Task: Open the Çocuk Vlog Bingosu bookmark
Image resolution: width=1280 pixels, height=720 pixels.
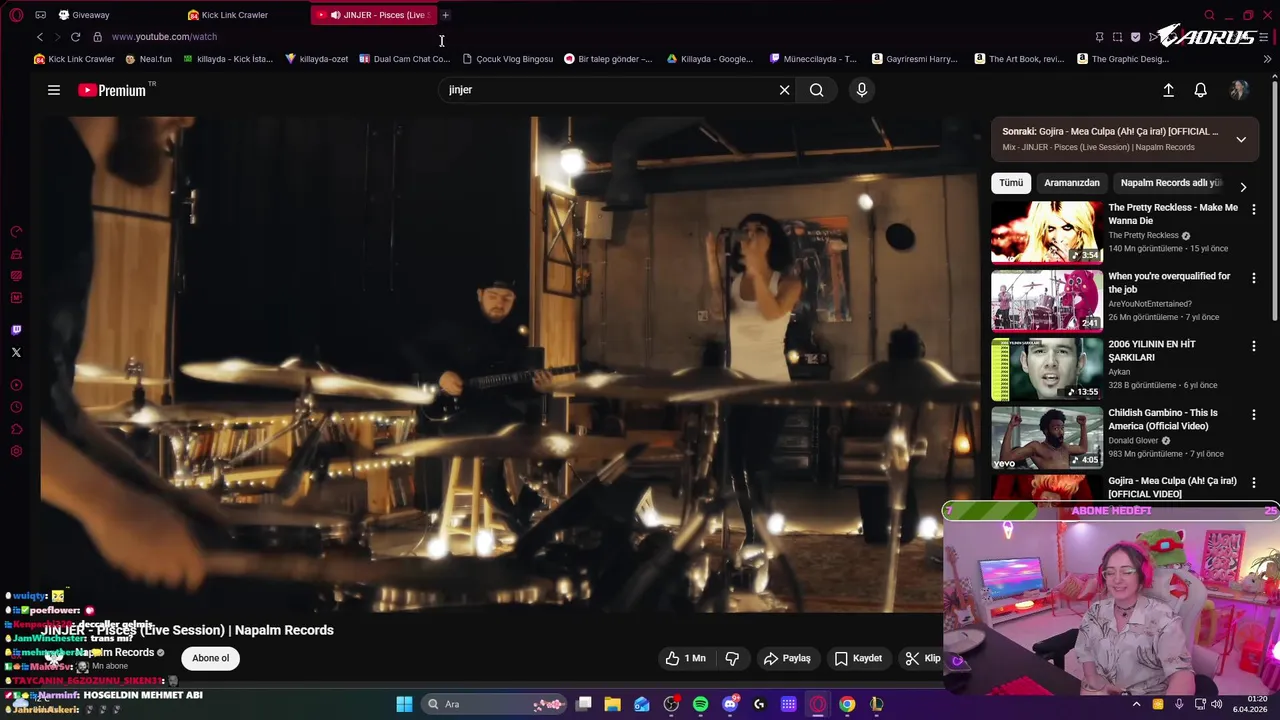Action: [x=507, y=59]
